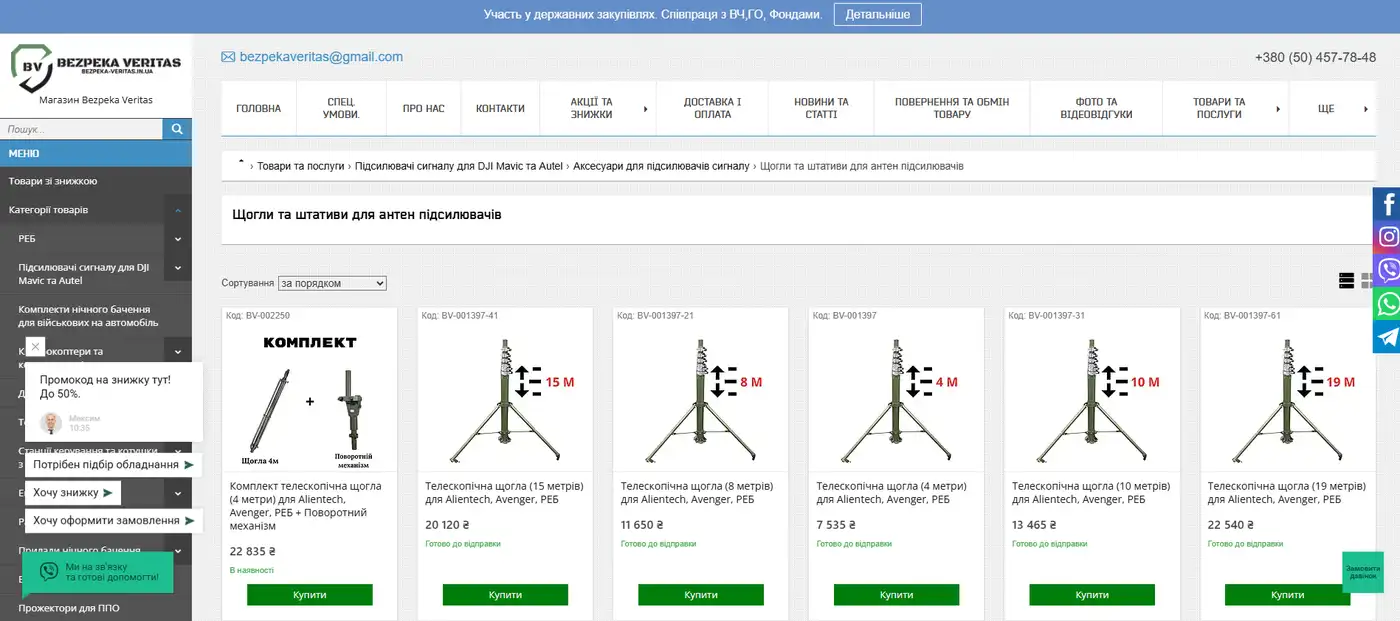Click the Потрібен підбір обладнання chat option
1400x621 pixels.
114,465
